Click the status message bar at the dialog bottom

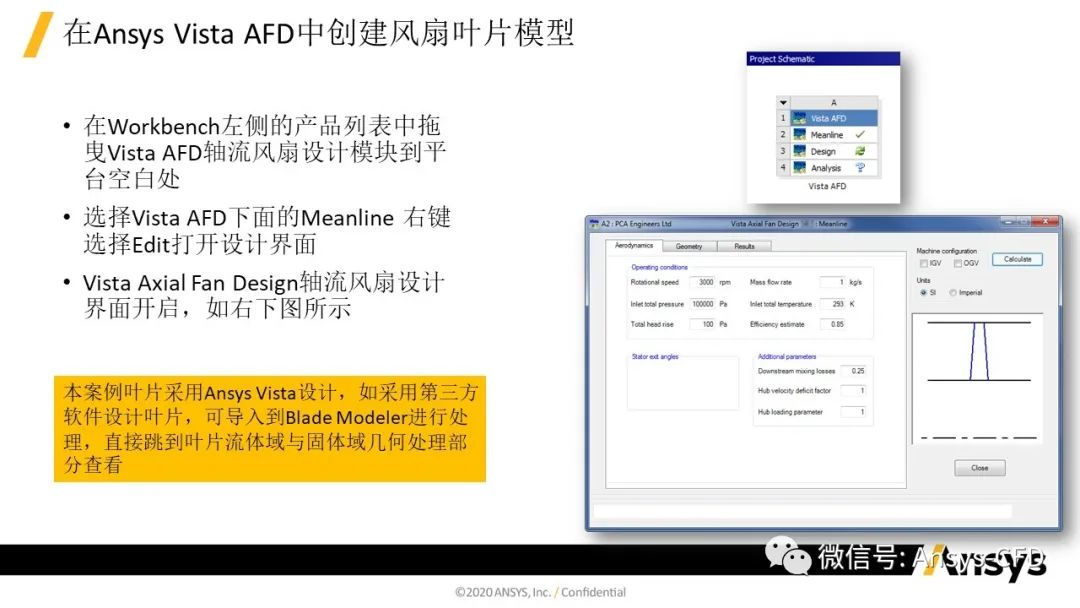pyautogui.click(x=802, y=511)
